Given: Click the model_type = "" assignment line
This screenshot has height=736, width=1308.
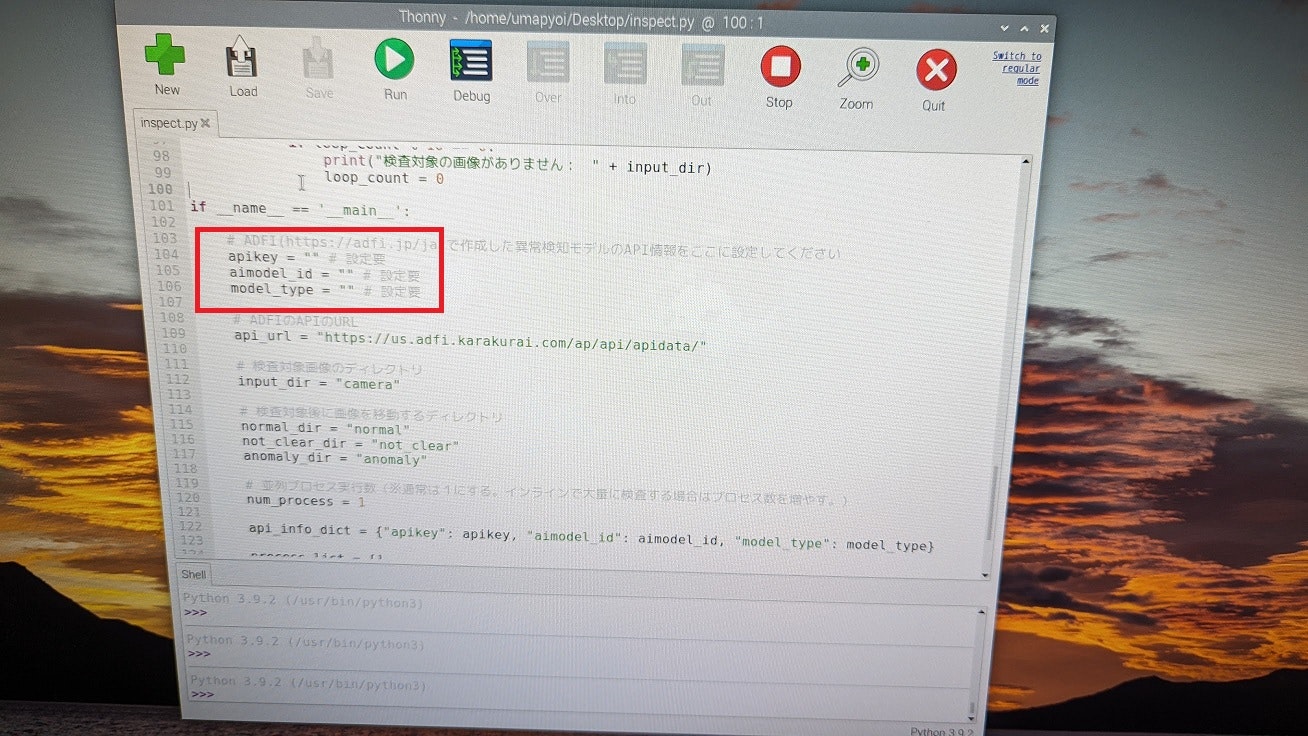Looking at the screenshot, I should (x=325, y=289).
